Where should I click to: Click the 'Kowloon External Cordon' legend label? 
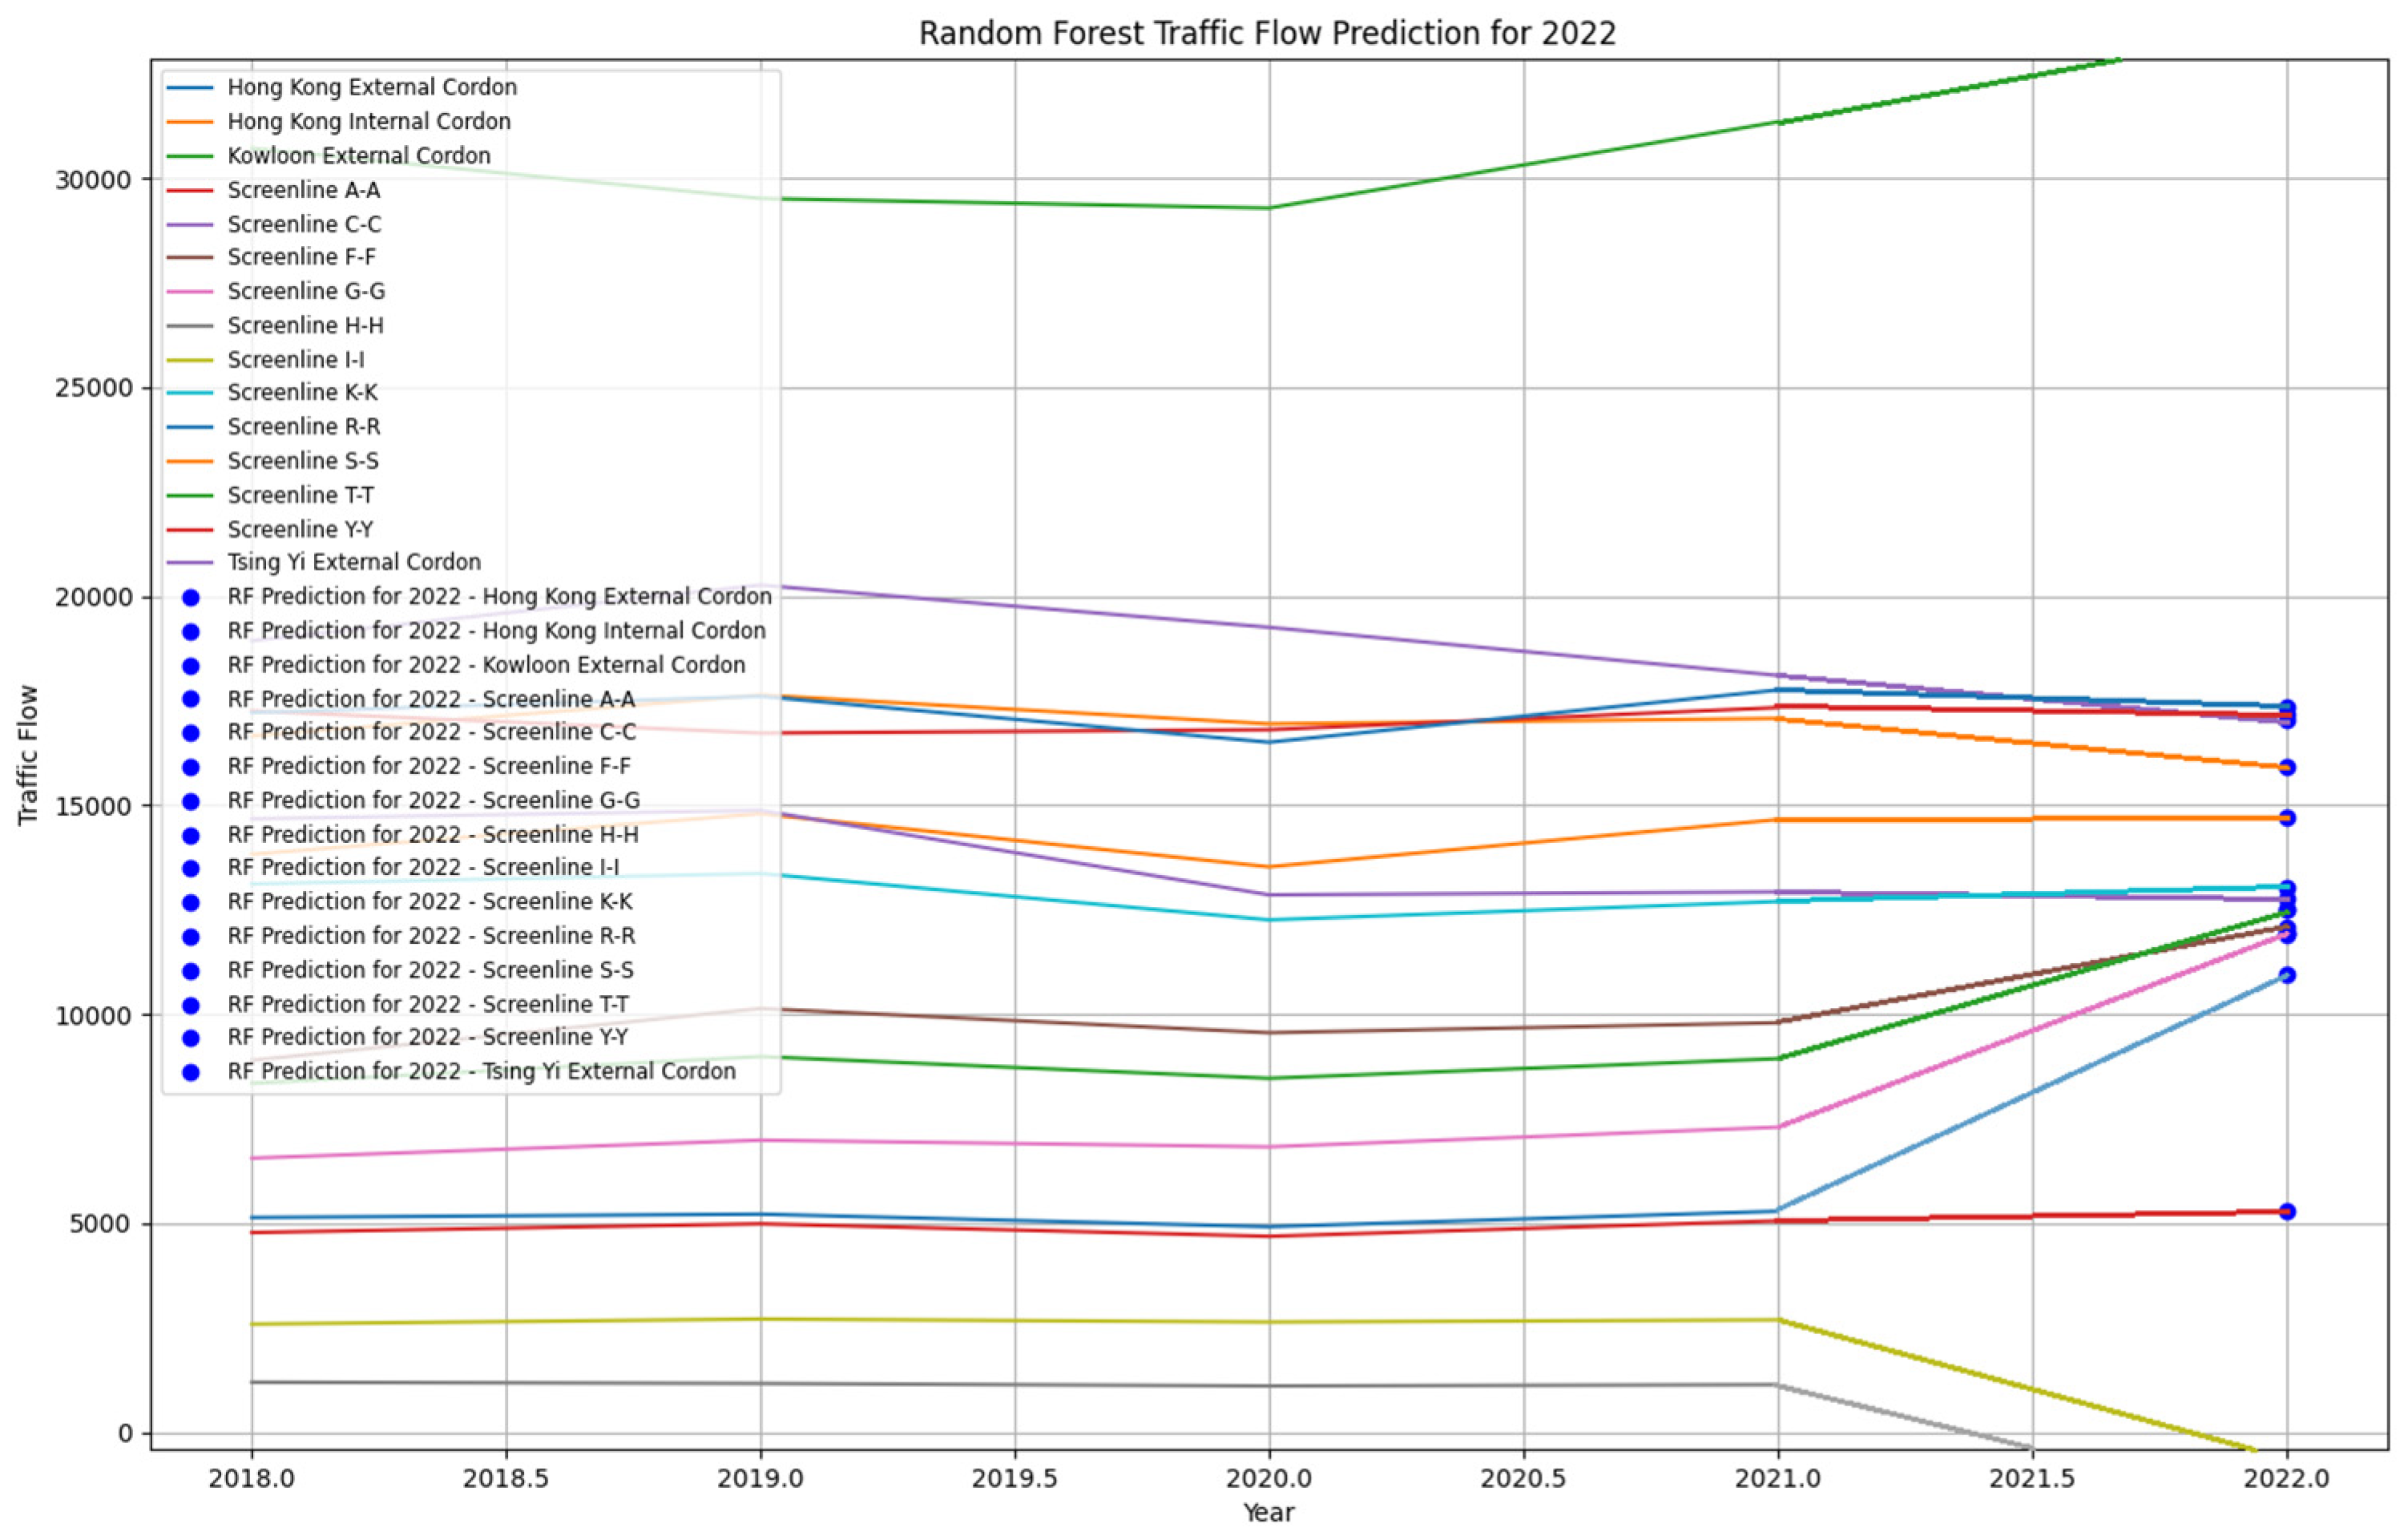pos(359,155)
